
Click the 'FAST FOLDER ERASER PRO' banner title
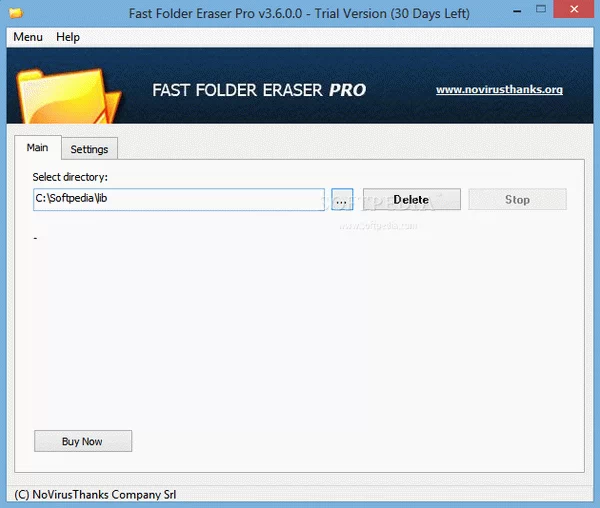tap(259, 90)
